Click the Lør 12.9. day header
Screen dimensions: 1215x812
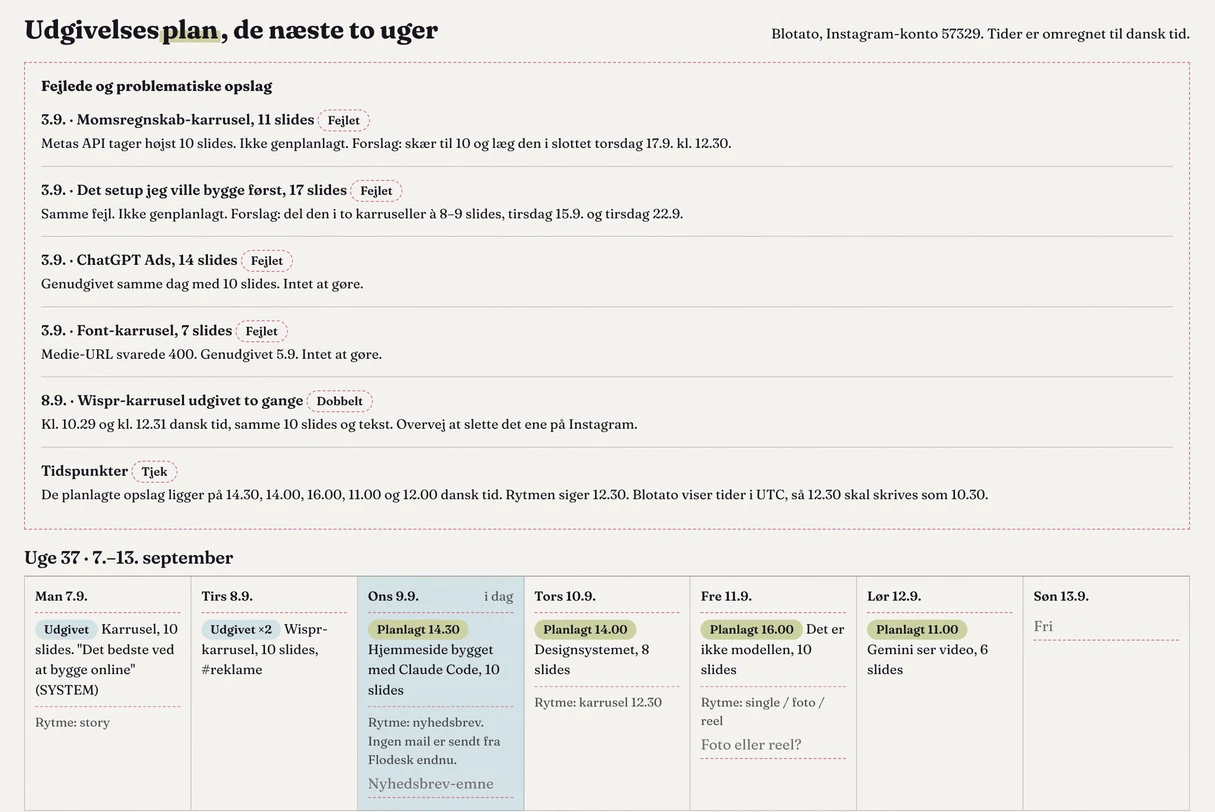click(894, 596)
